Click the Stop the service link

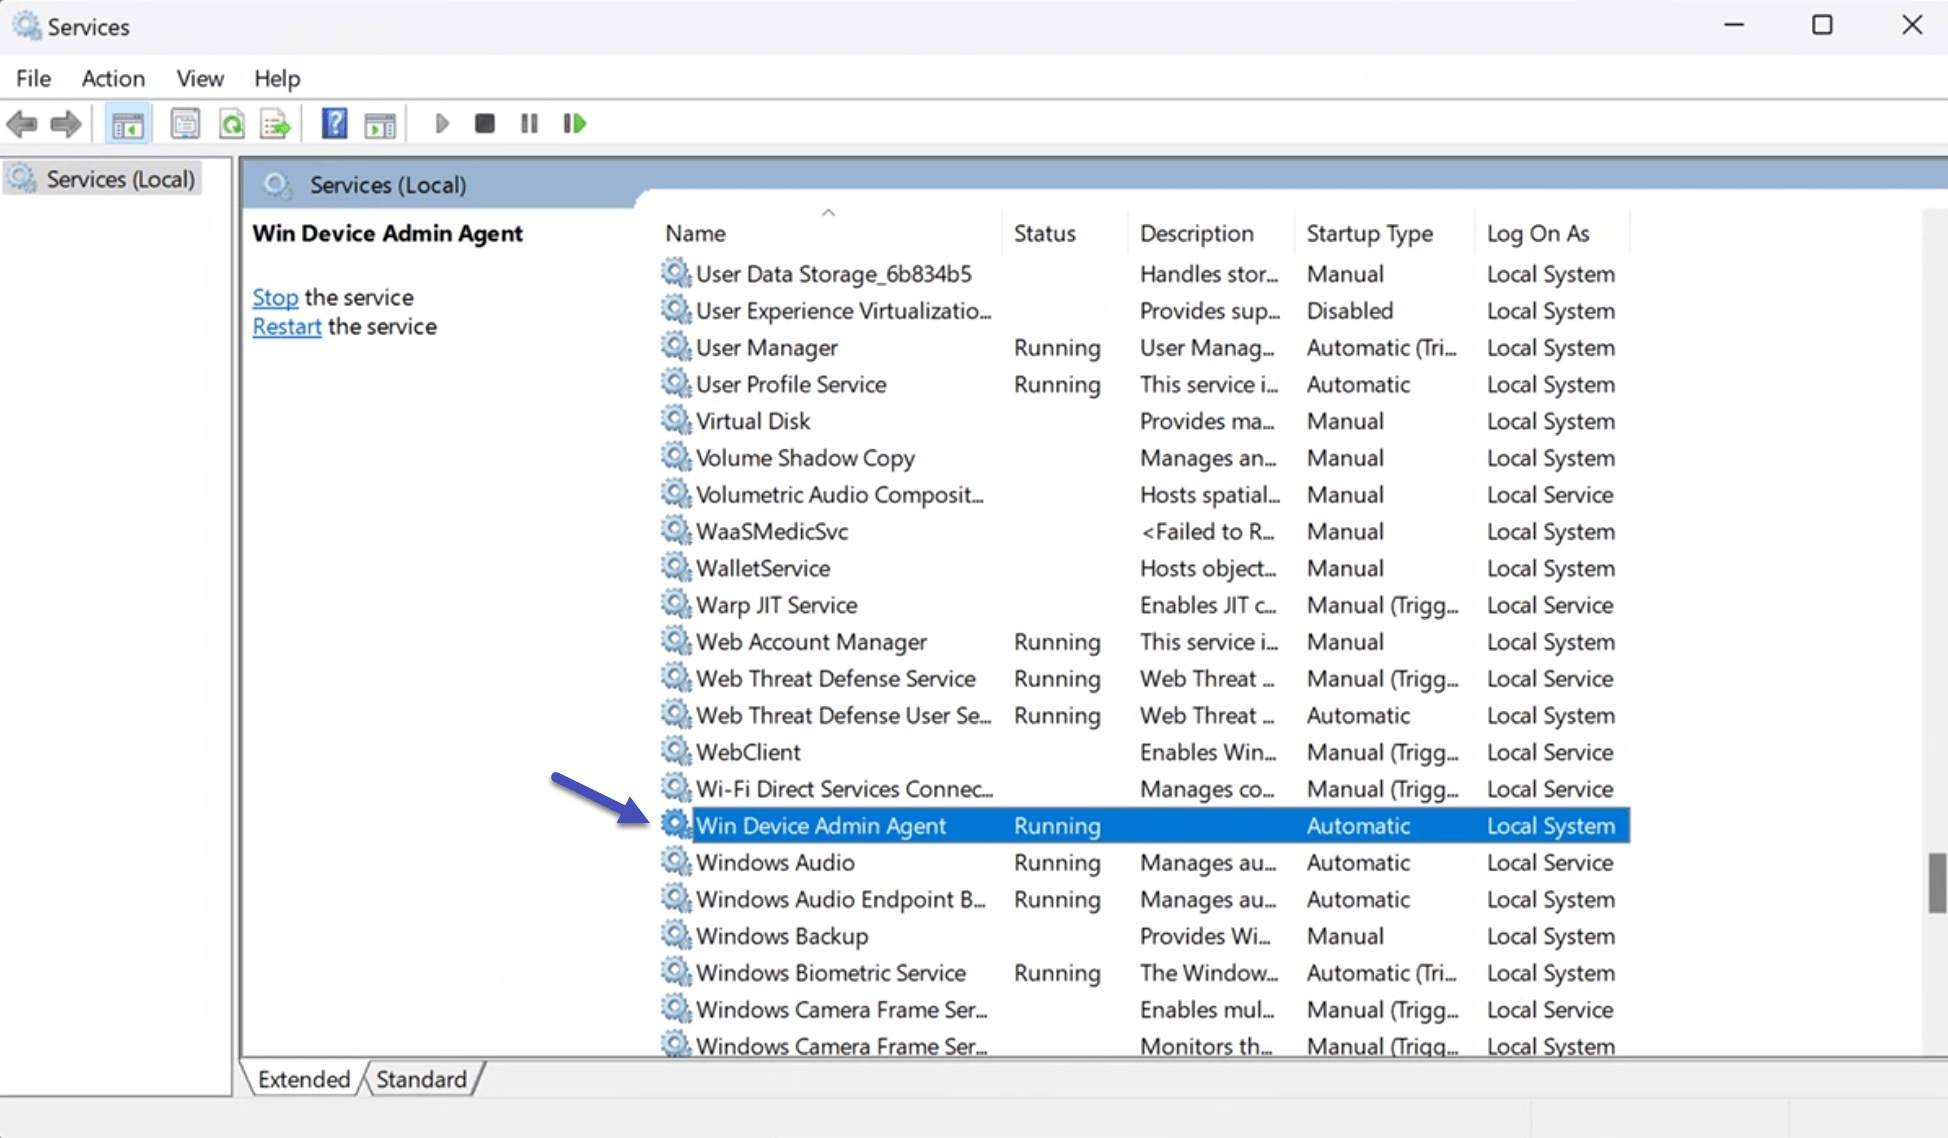pyautogui.click(x=275, y=297)
